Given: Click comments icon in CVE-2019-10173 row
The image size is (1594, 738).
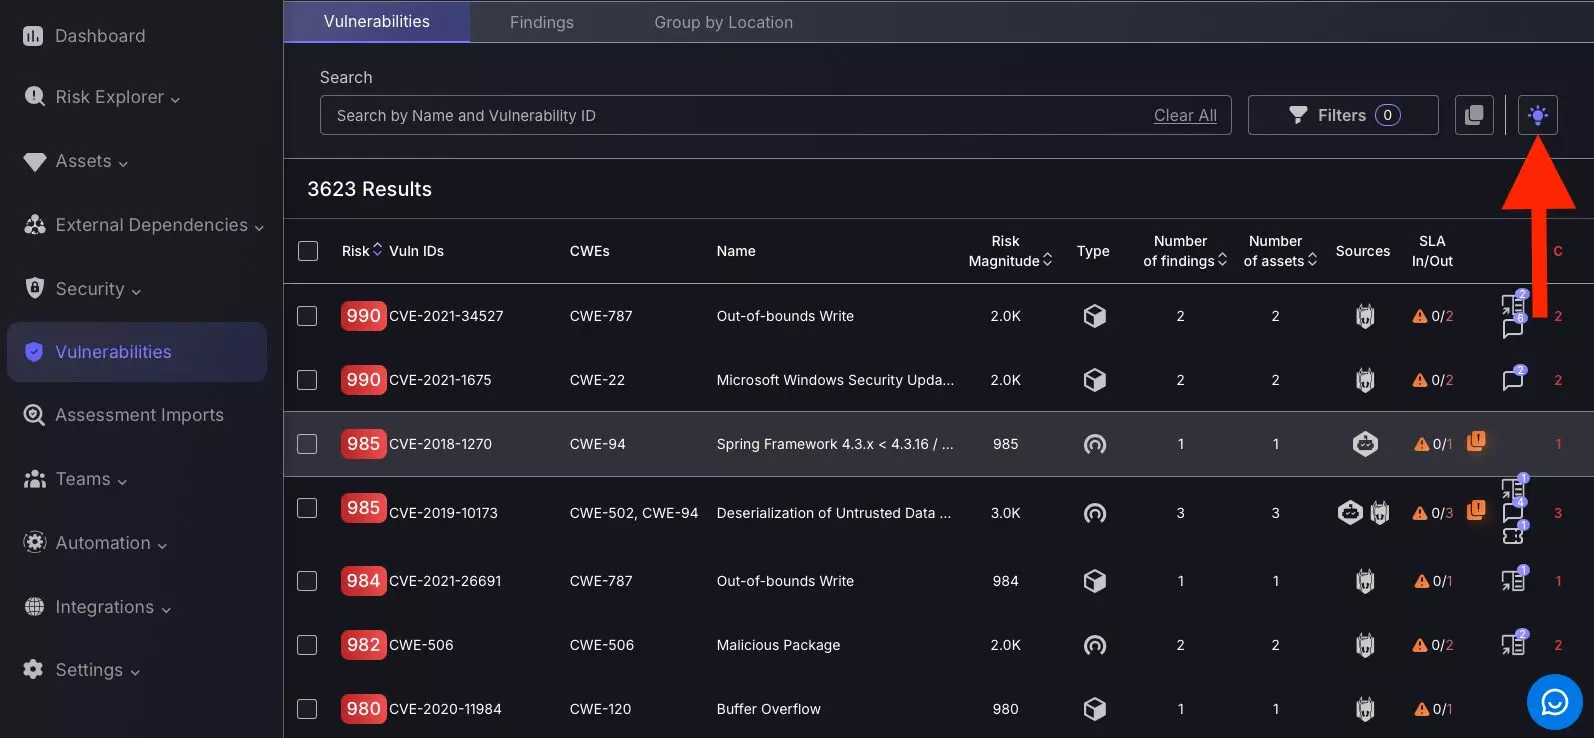Looking at the screenshot, I should 1513,512.
